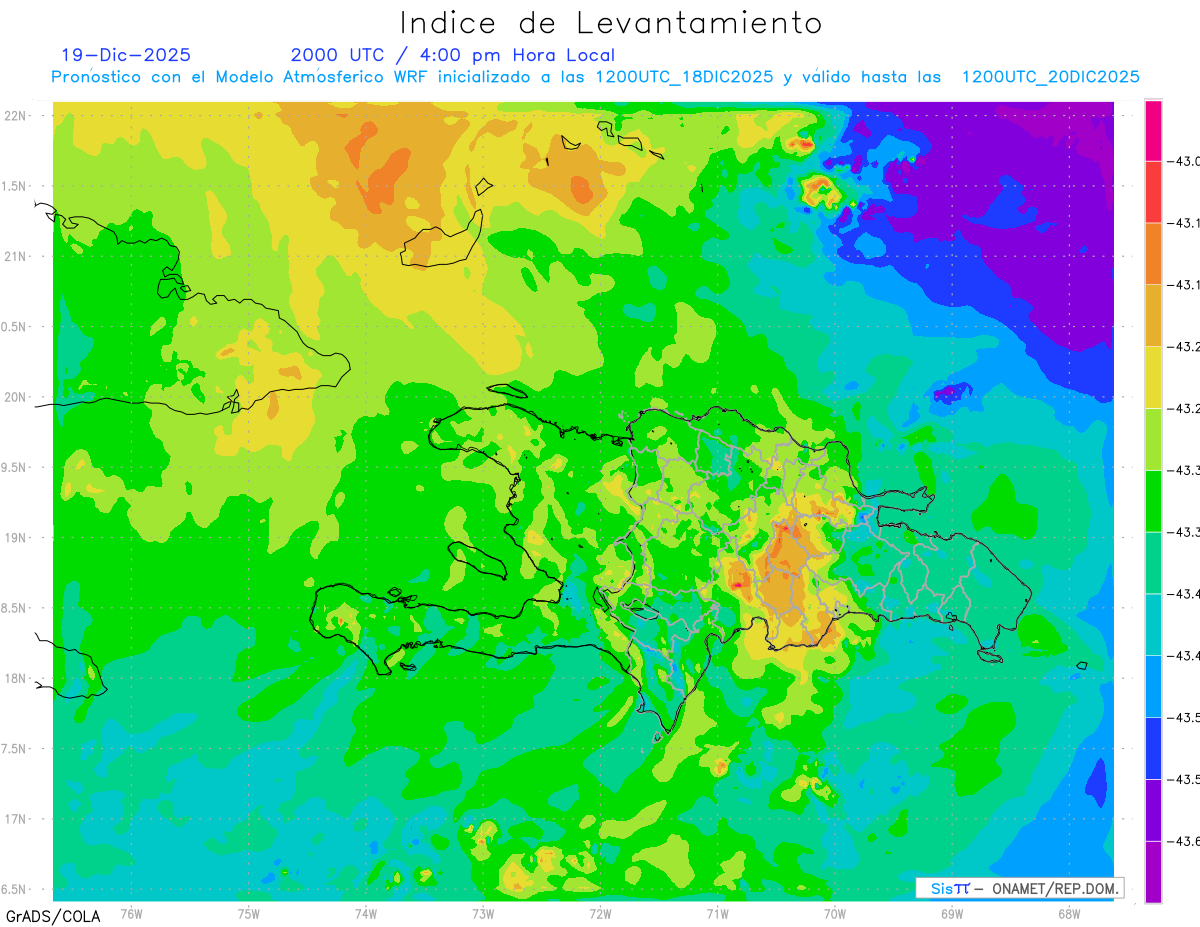
Task: Select the dark blue colorbar swatch
Action: pyautogui.click(x=1153, y=748)
